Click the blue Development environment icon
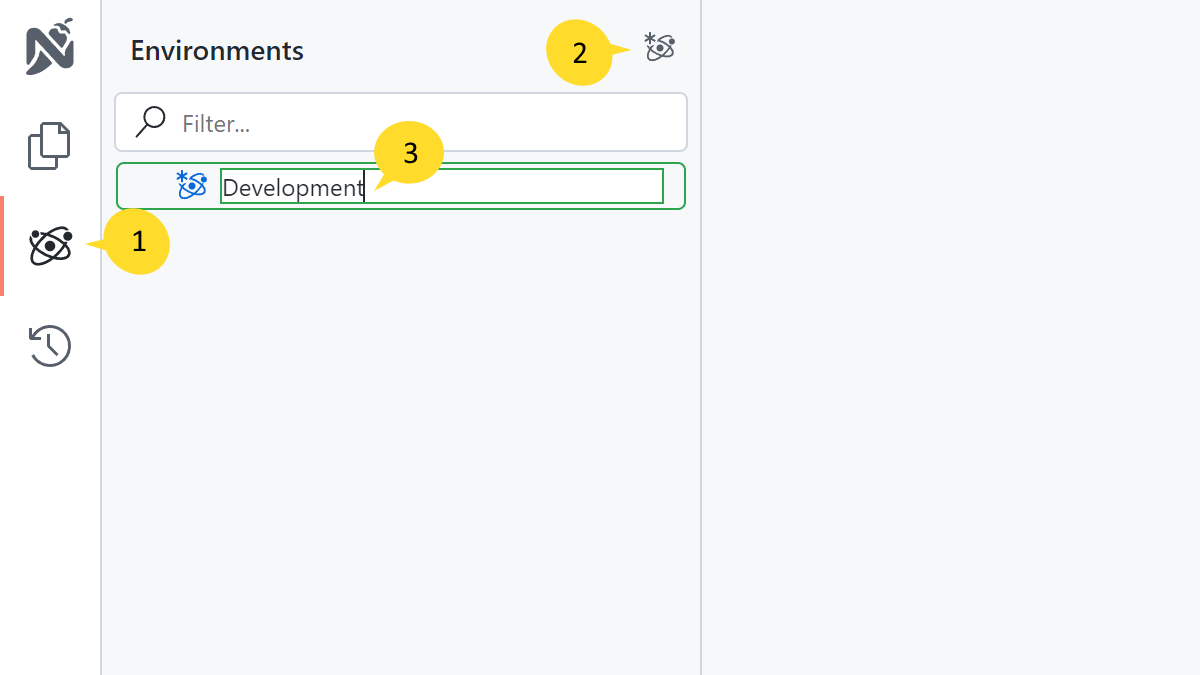The width and height of the screenshot is (1200, 675). pyautogui.click(x=191, y=185)
